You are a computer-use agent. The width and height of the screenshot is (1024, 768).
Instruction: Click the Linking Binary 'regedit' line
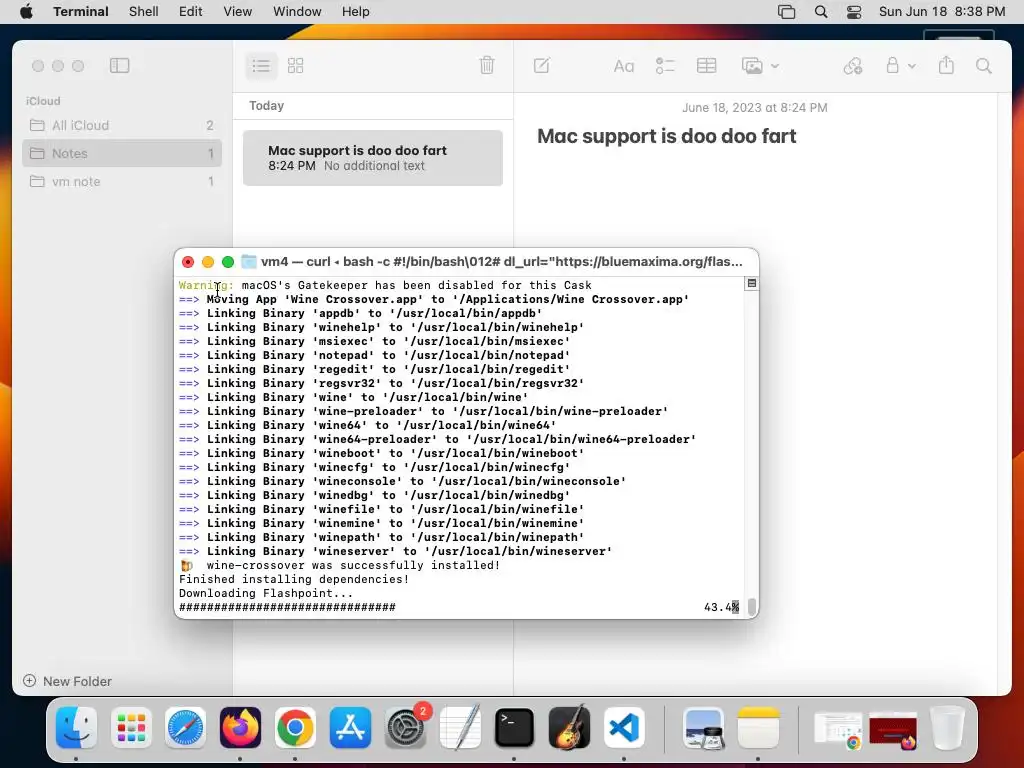pyautogui.click(x=375, y=369)
